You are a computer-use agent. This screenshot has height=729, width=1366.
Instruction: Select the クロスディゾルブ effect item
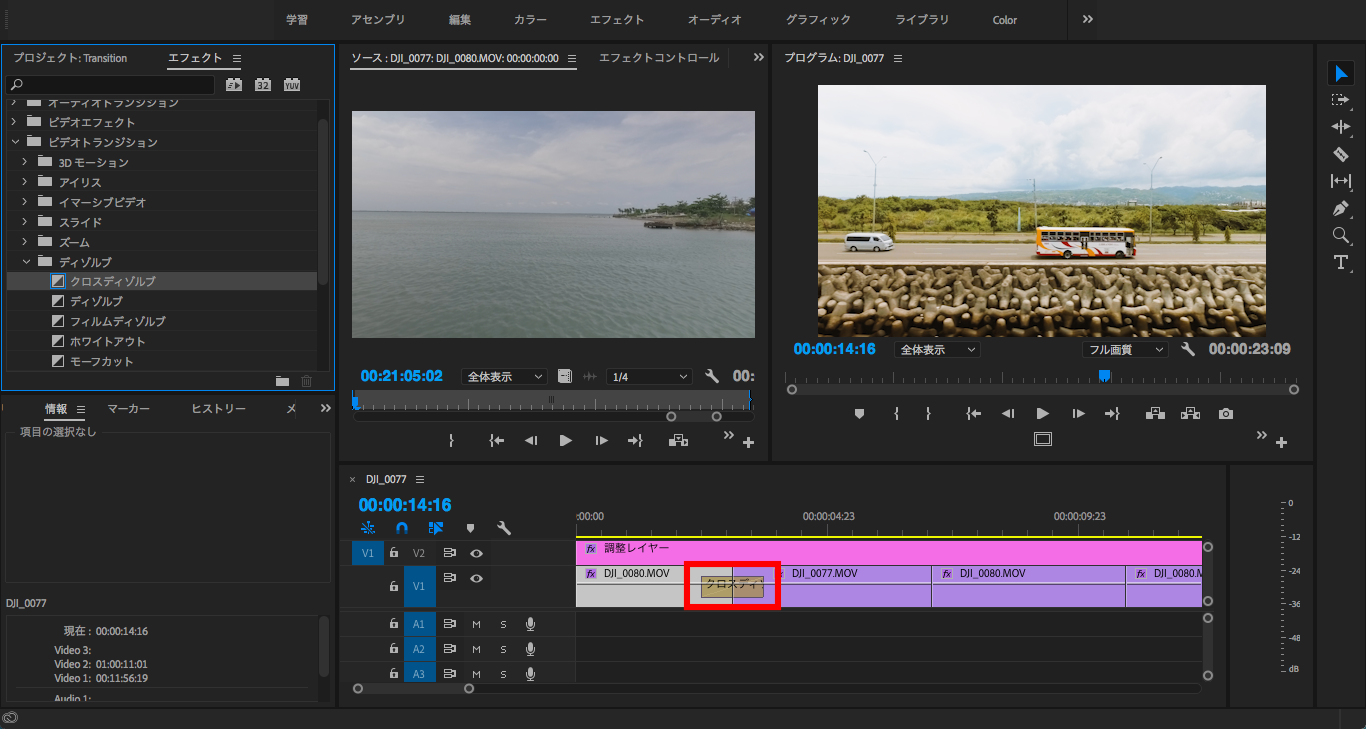112,282
